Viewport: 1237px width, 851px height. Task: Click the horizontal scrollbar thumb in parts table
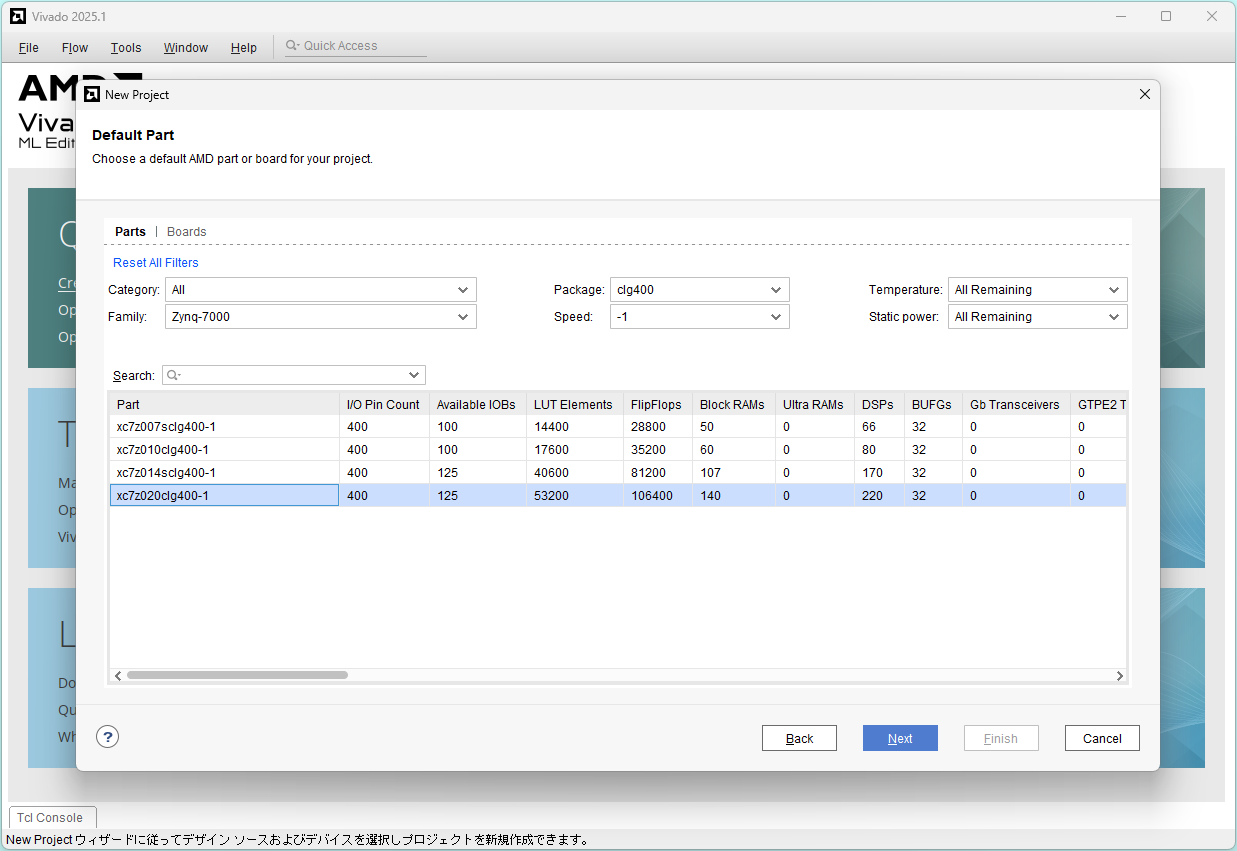[237, 676]
